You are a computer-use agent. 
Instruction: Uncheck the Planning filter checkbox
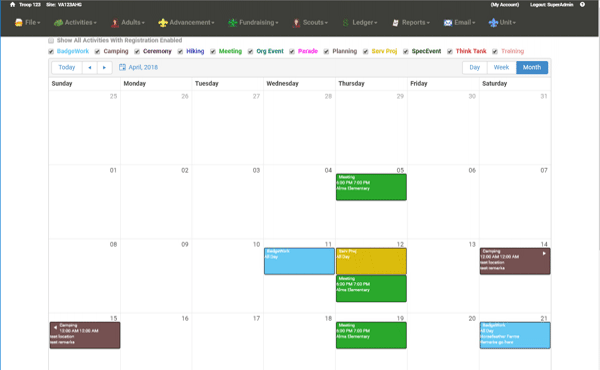(326, 51)
